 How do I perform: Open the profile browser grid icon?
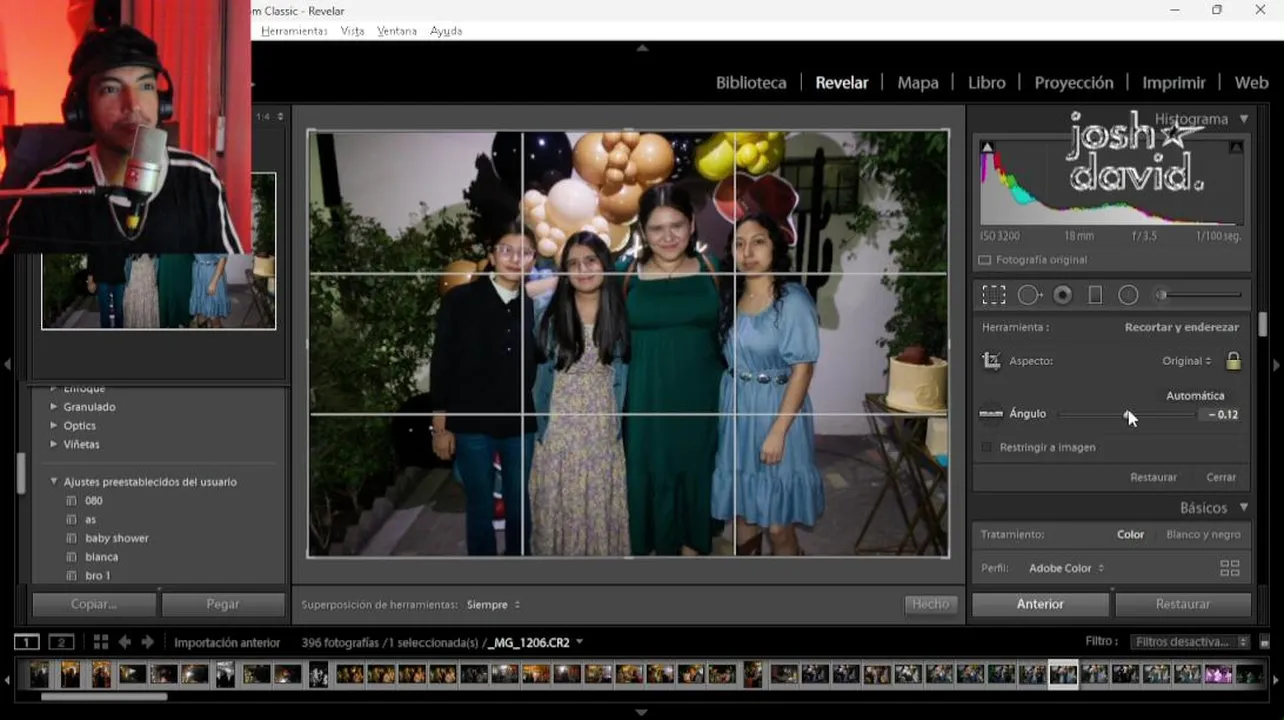(x=1230, y=568)
